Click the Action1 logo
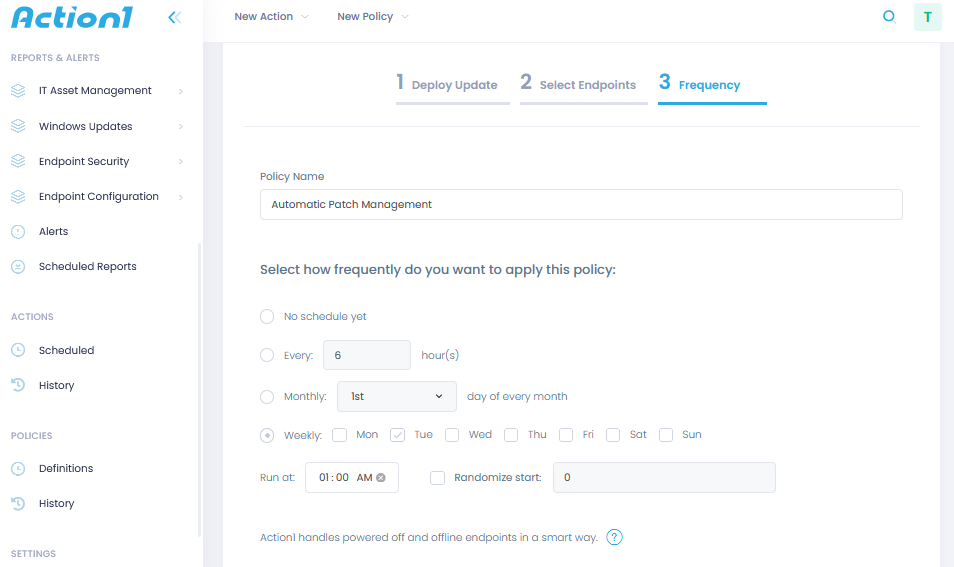Image resolution: width=954 pixels, height=567 pixels. point(72,17)
